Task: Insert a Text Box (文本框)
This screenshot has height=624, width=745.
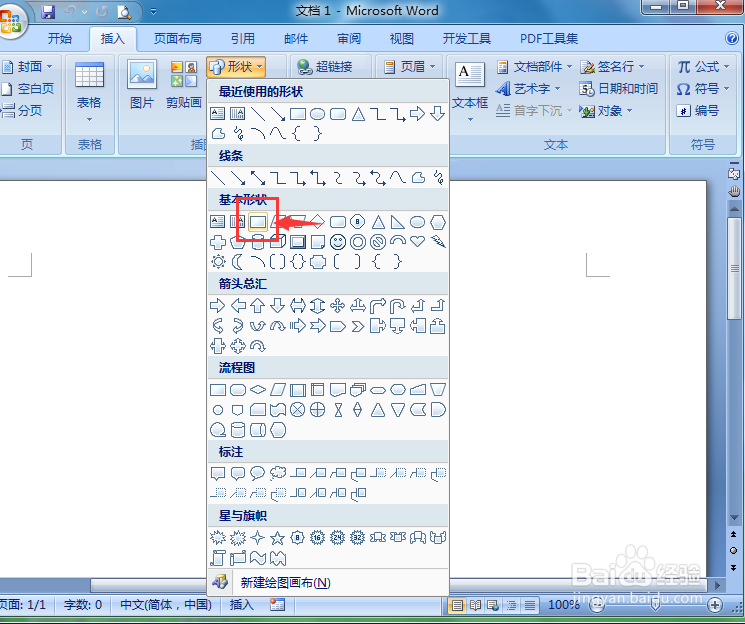Action: pyautogui.click(x=470, y=91)
